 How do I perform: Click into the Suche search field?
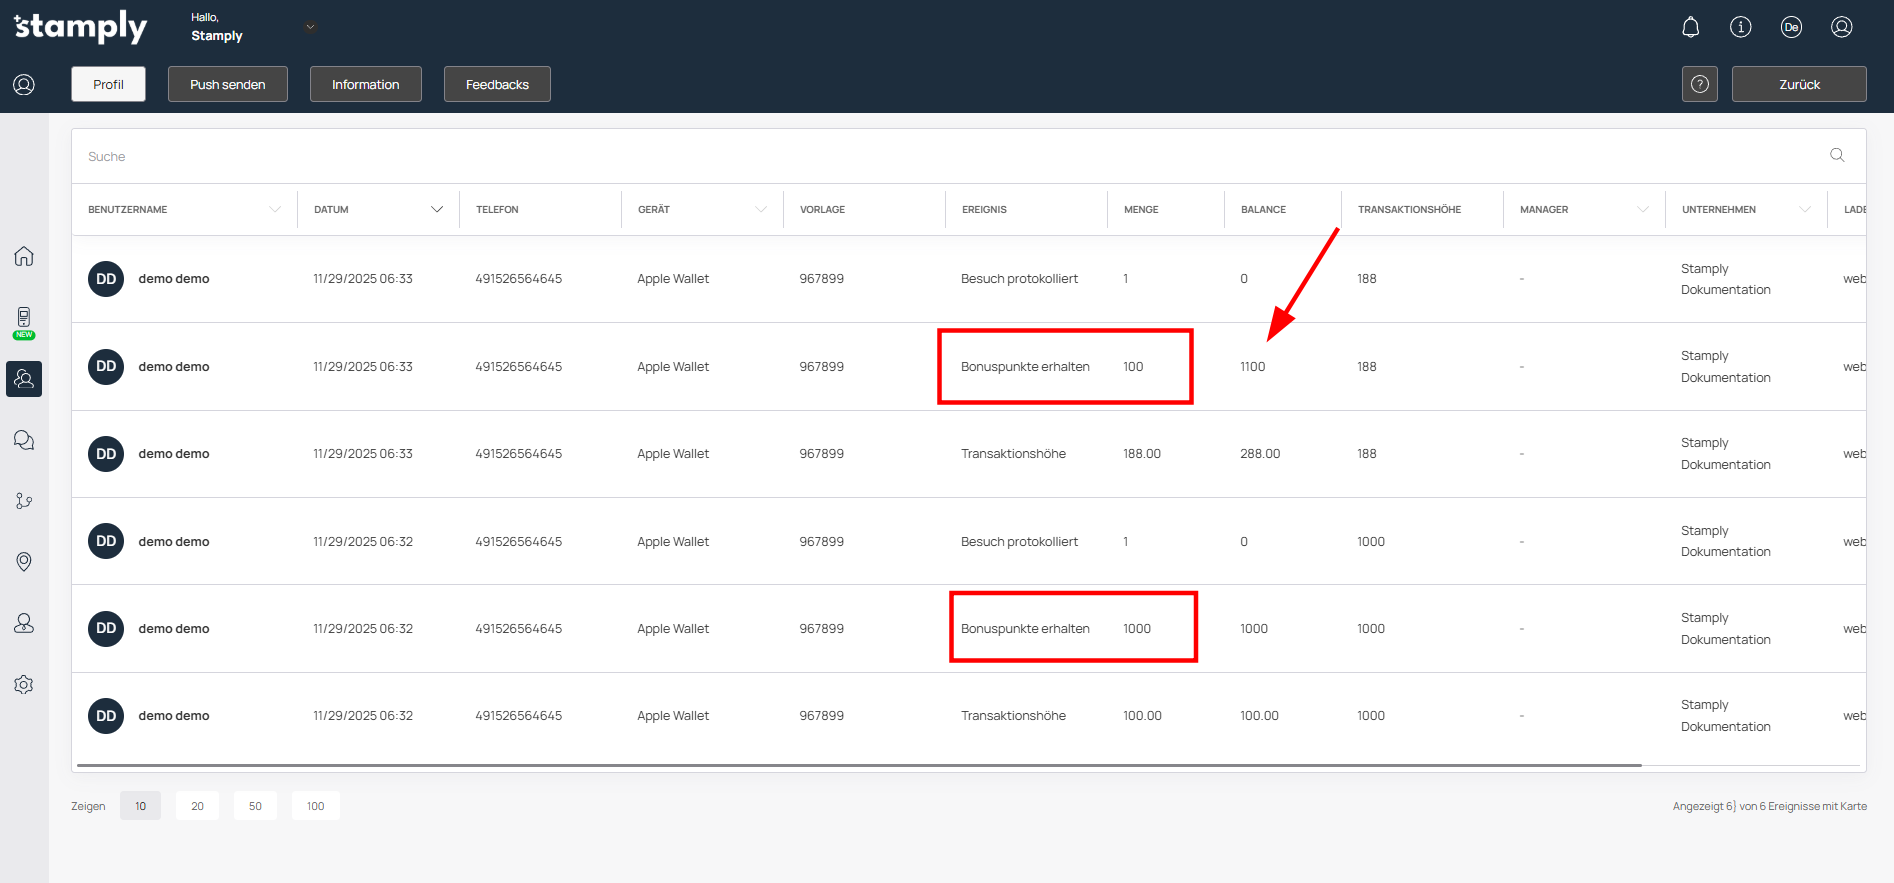900,156
